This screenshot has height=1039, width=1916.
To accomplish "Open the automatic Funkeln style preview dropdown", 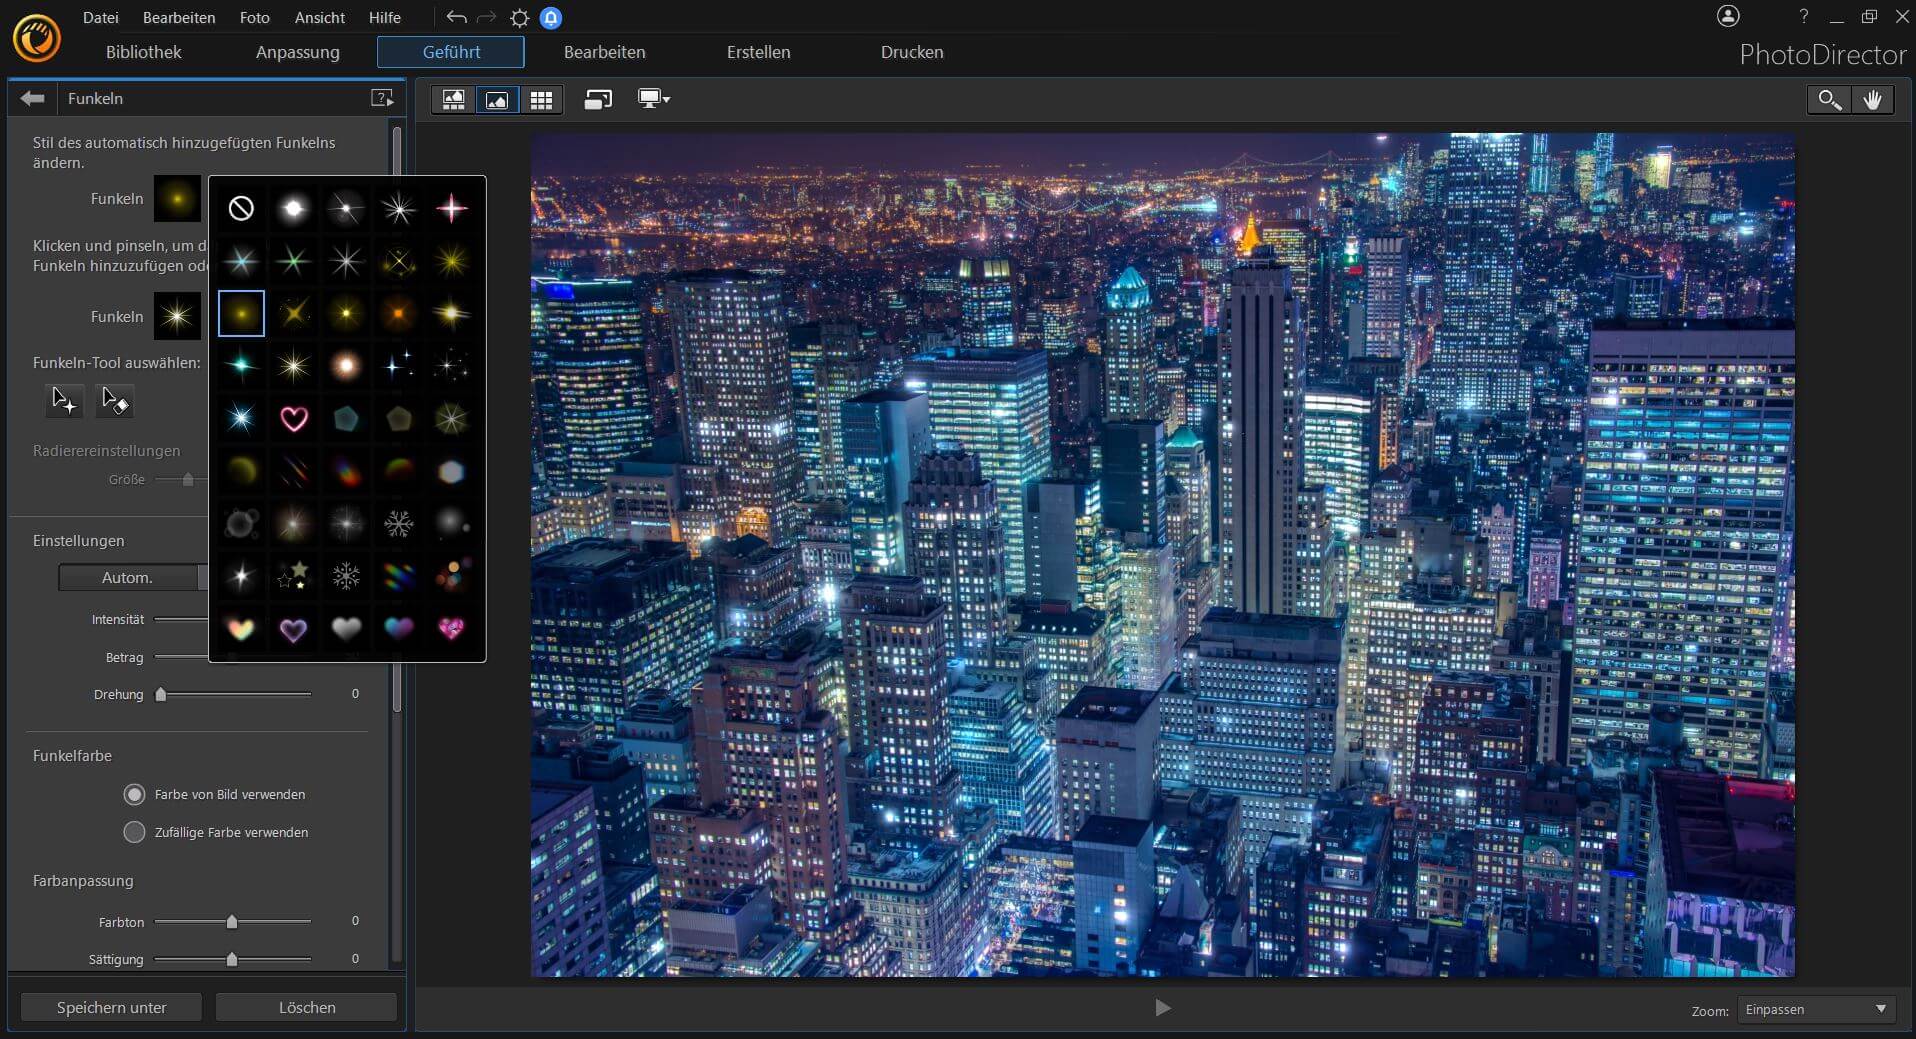I will coord(177,198).
